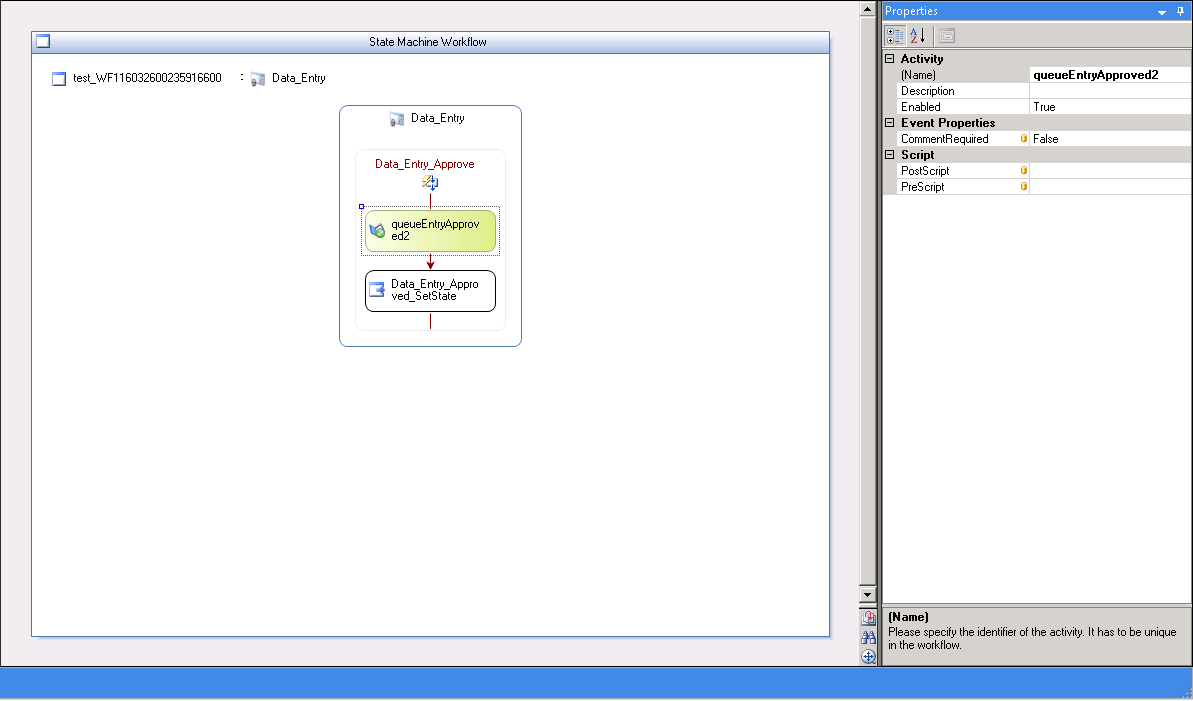The height and width of the screenshot is (701, 1193).
Task: Click the Data_Entry_Approve event lightning icon
Action: [x=430, y=182]
